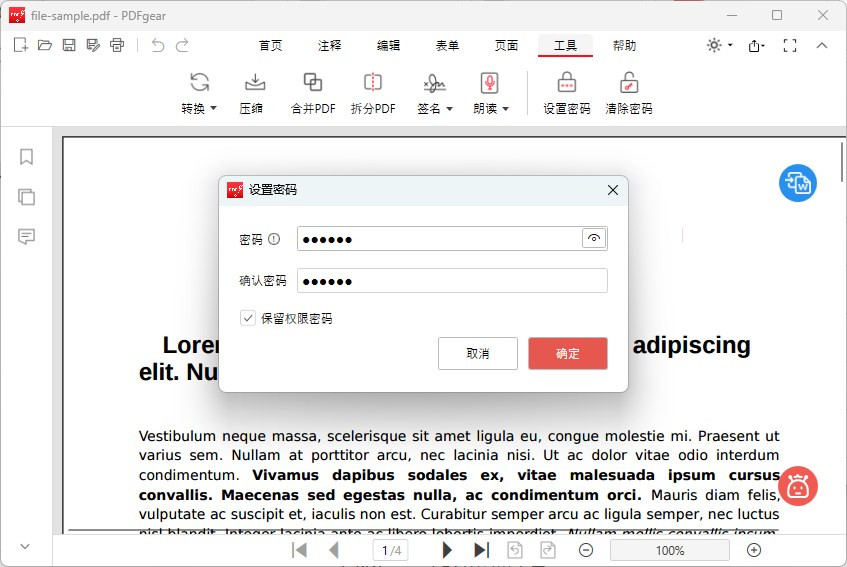Uncheck the 保留权限密码 checkbox
Screen dimensions: 847x567
point(247,318)
